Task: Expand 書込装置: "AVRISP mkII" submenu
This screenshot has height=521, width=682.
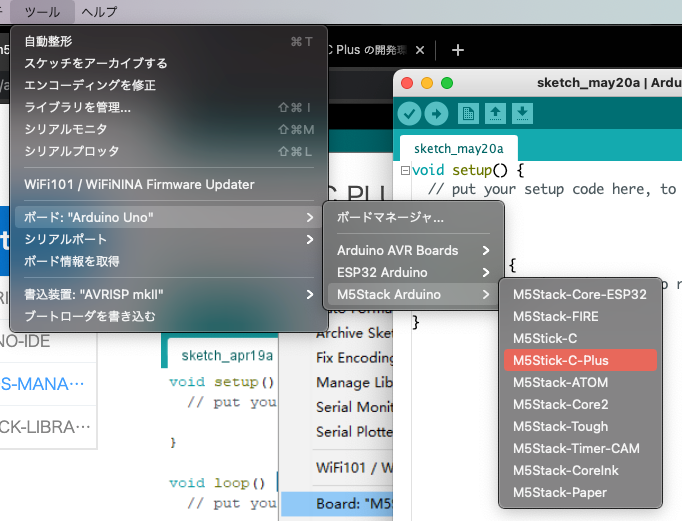Action: pyautogui.click(x=169, y=294)
